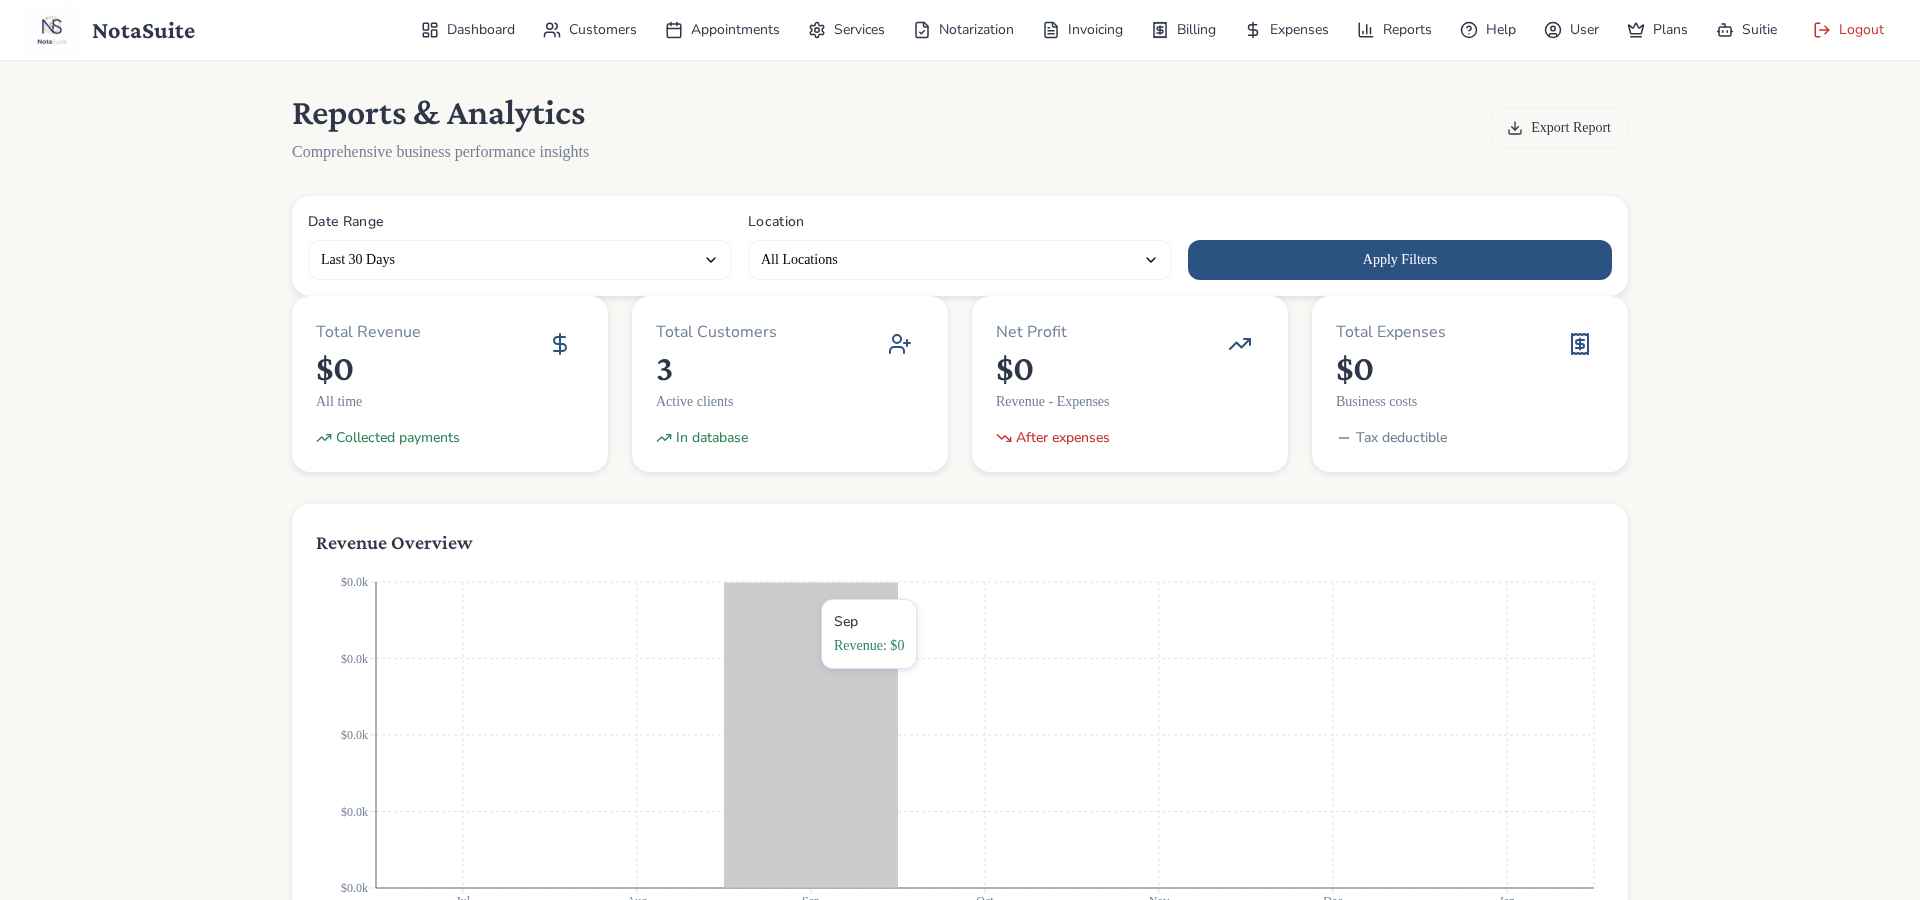Click the receipt icon in Total Expenses card
Viewport: 1920px width, 900px height.
1580,344
